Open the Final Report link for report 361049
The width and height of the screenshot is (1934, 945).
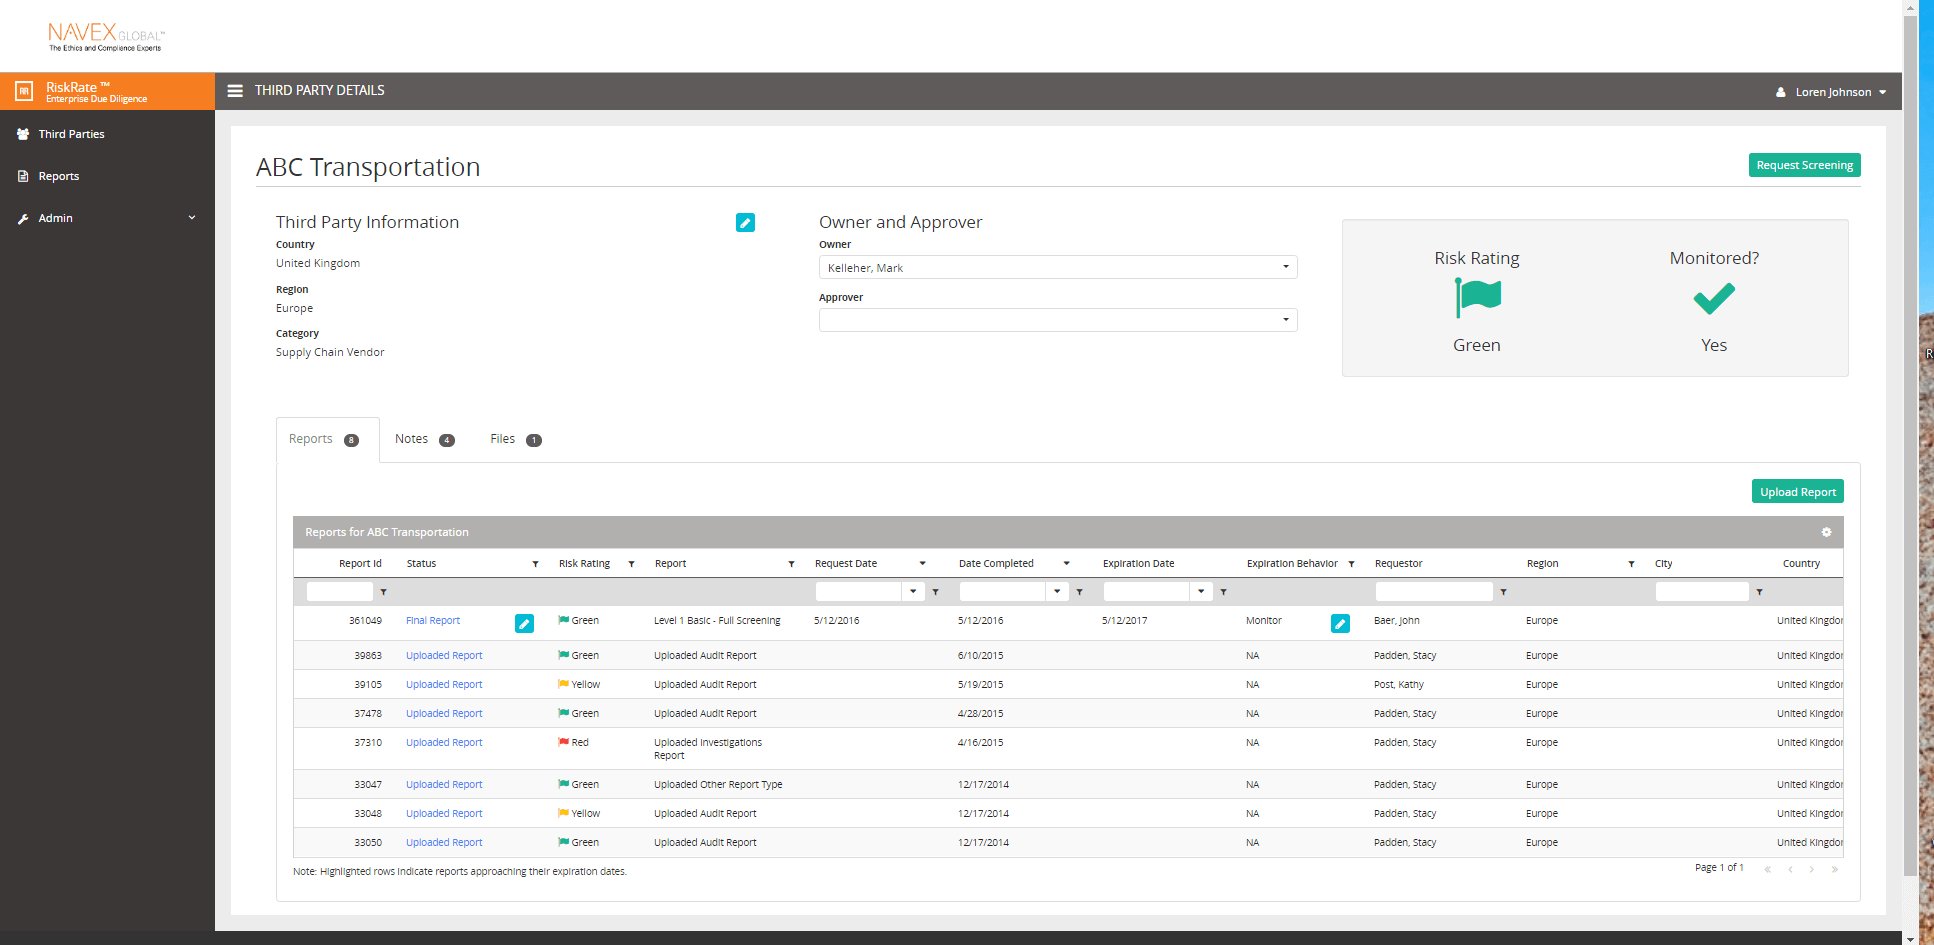(x=432, y=620)
